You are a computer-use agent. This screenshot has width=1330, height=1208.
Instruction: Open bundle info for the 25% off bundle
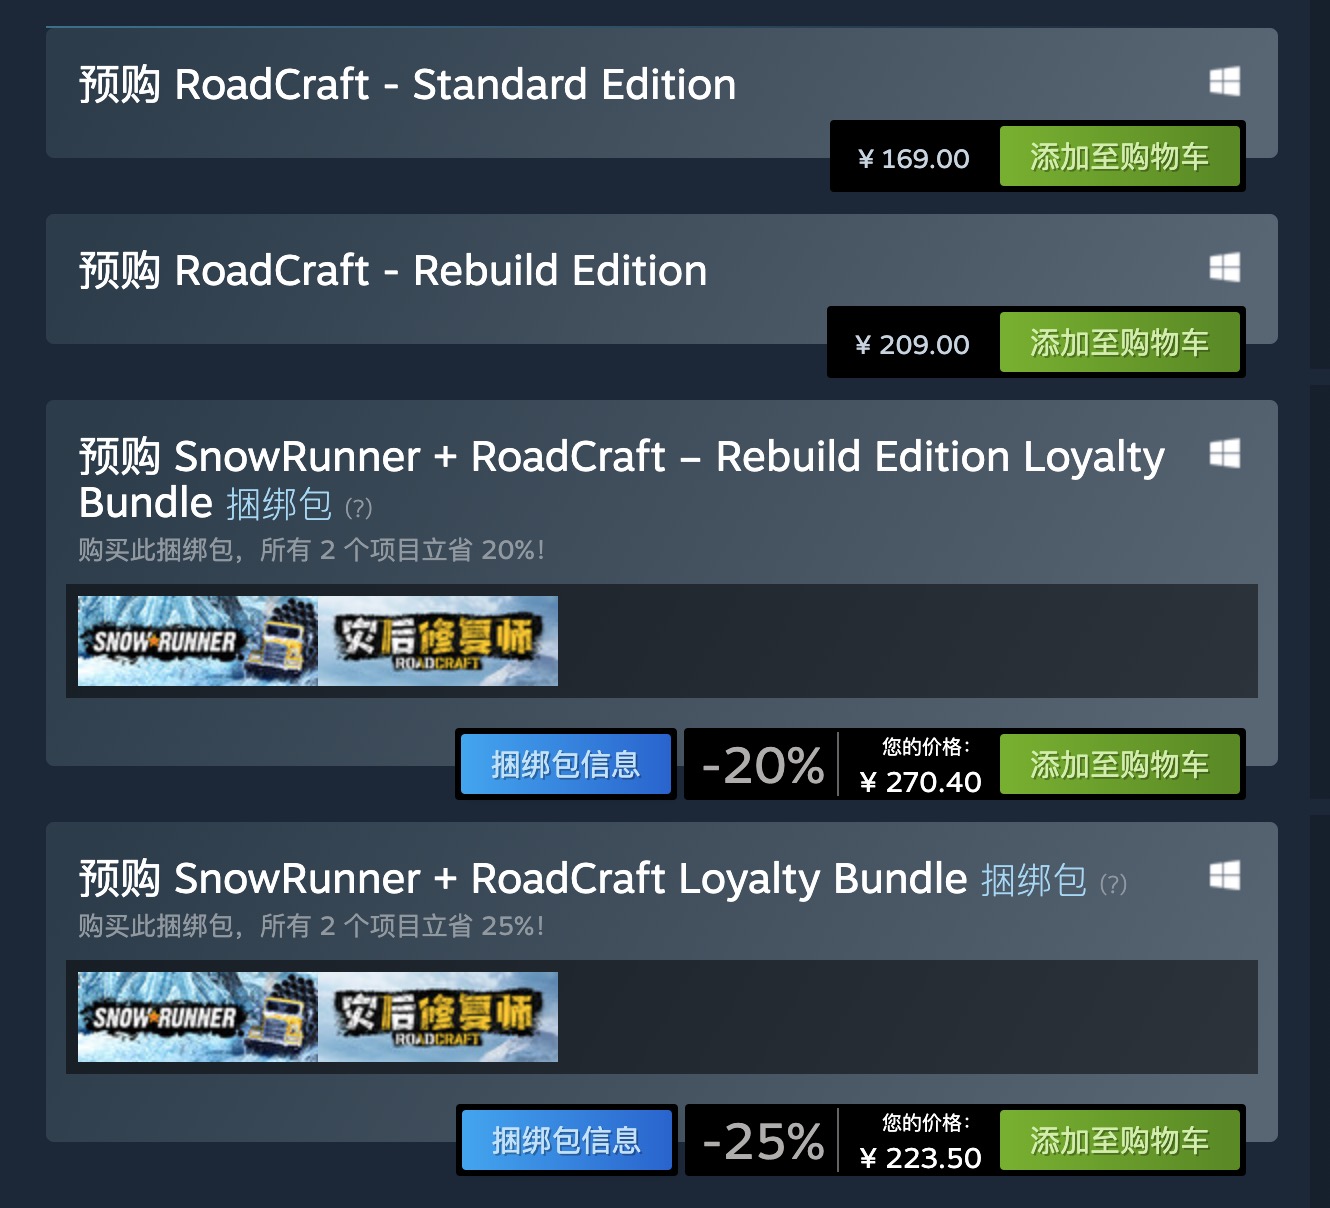(566, 1141)
